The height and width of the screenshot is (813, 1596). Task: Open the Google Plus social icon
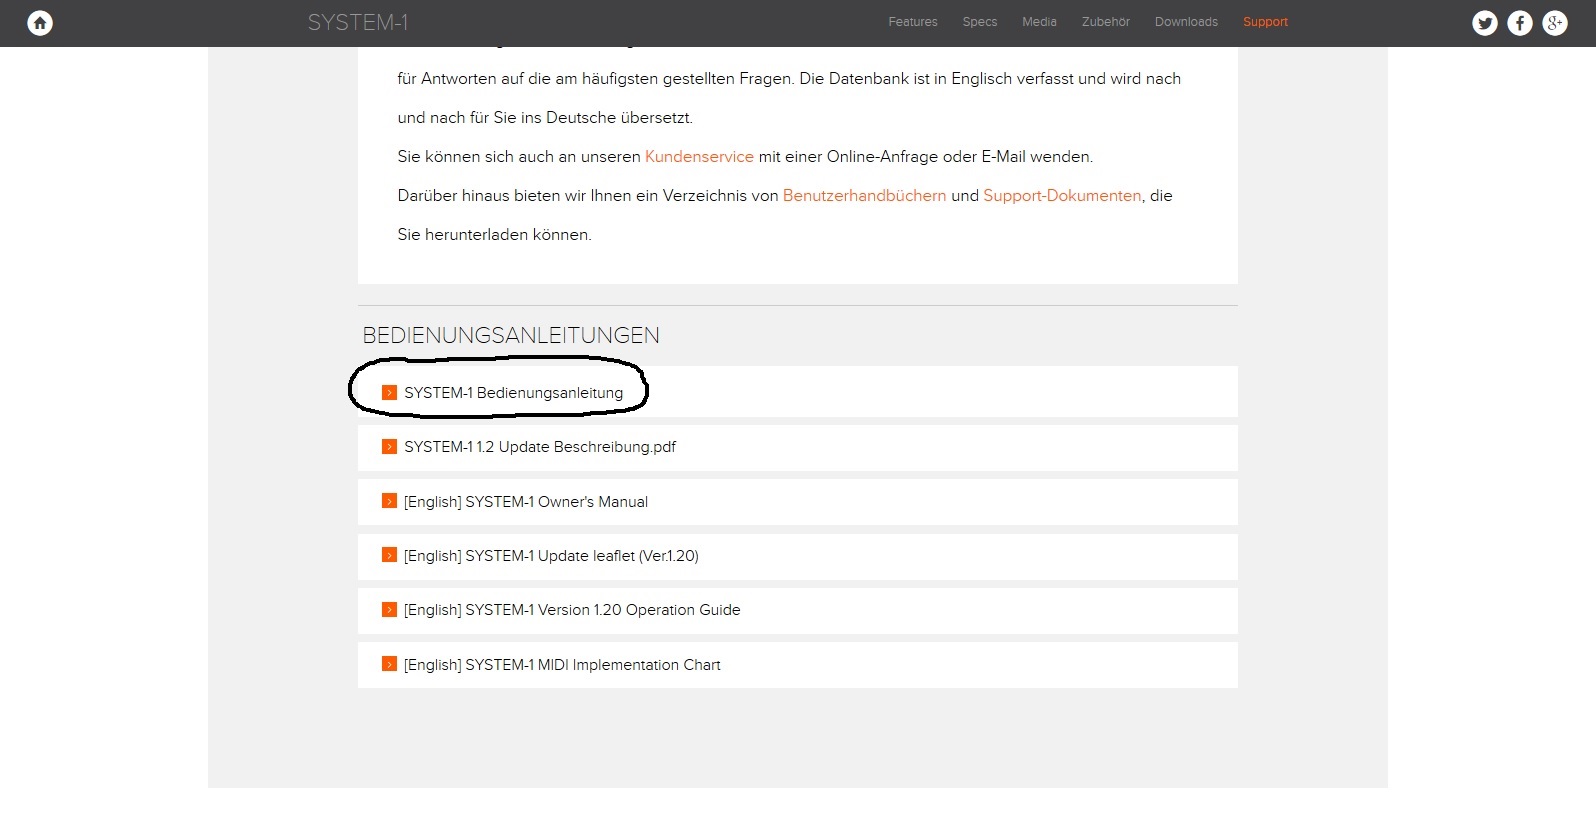[1555, 23]
